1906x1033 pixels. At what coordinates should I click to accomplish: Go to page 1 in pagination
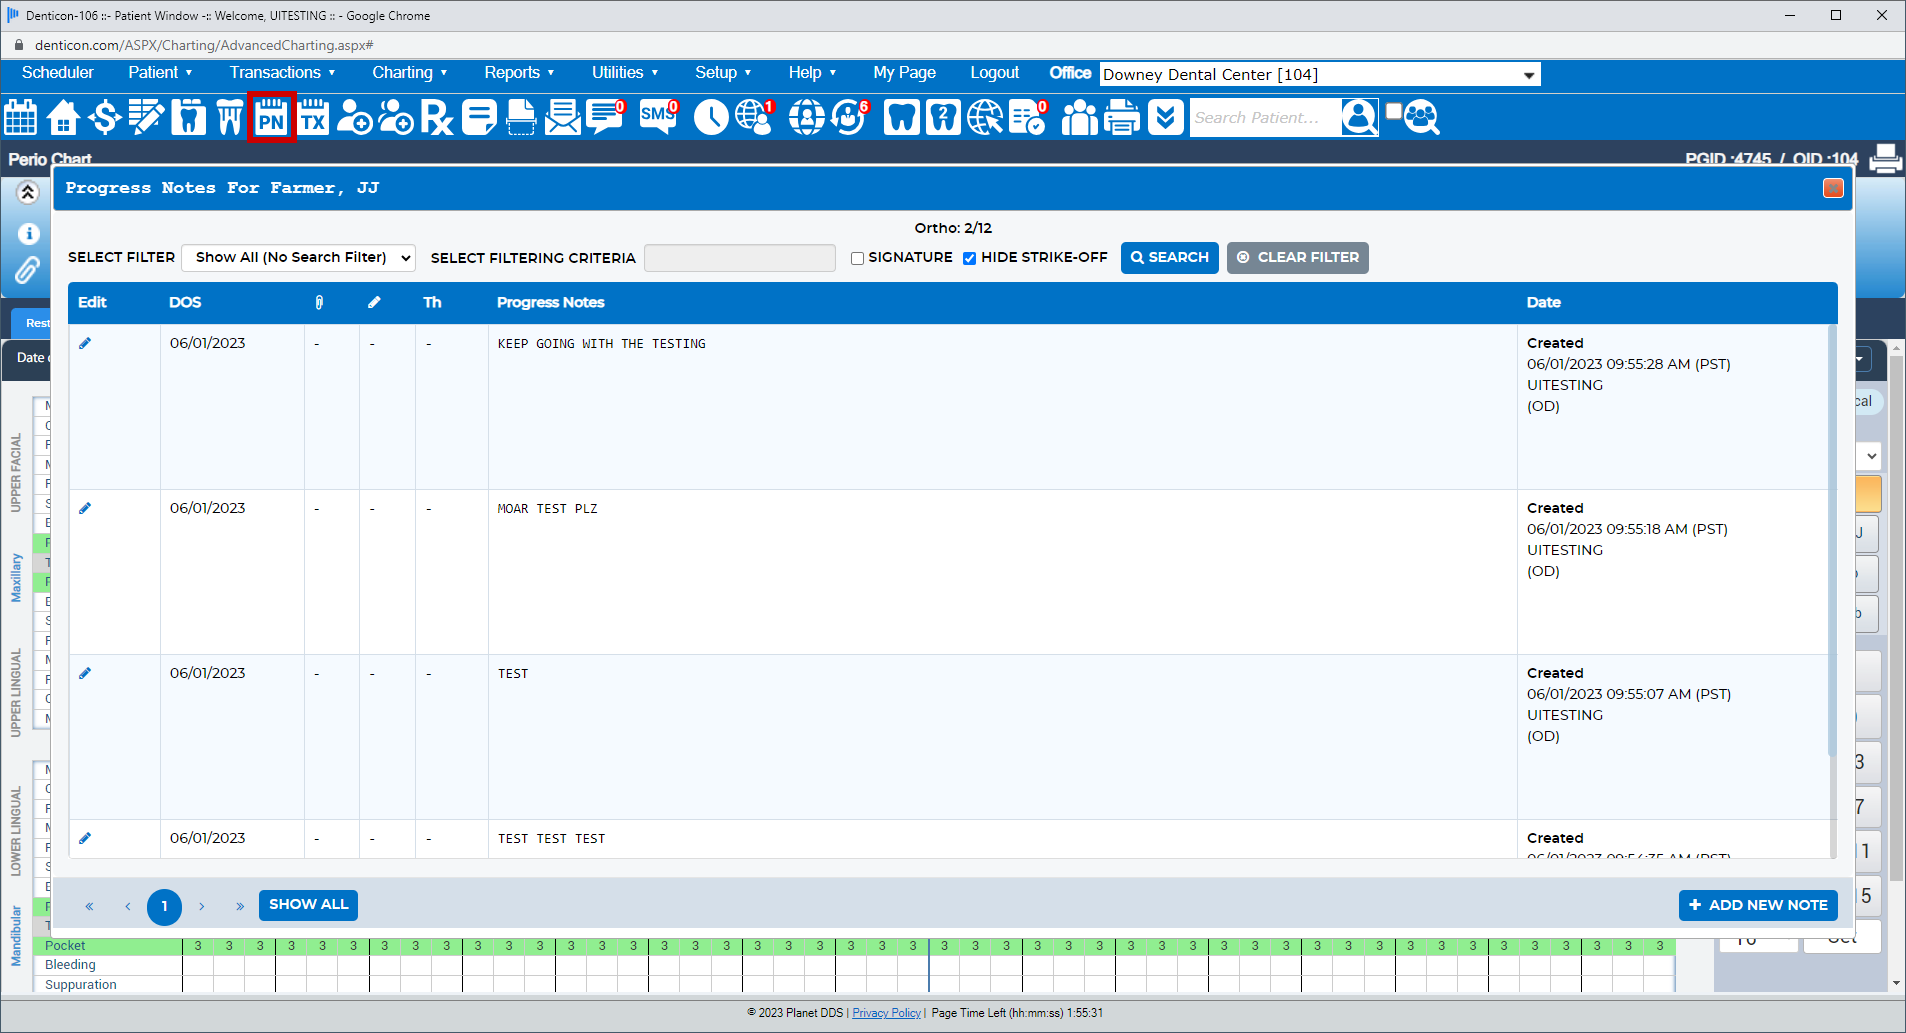pos(164,907)
